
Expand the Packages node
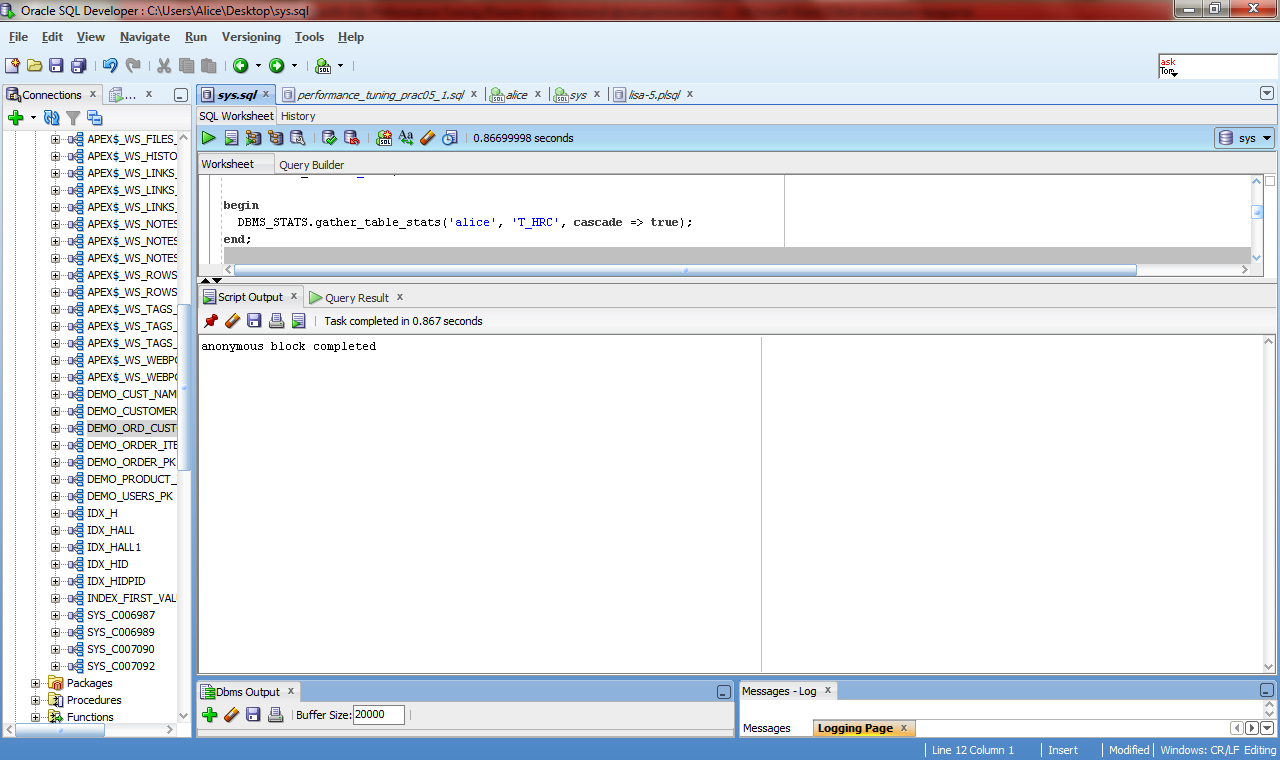(x=36, y=683)
